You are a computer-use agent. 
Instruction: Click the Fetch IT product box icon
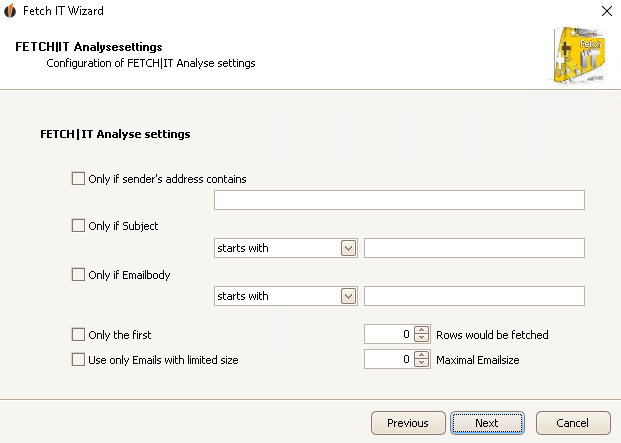pos(579,55)
